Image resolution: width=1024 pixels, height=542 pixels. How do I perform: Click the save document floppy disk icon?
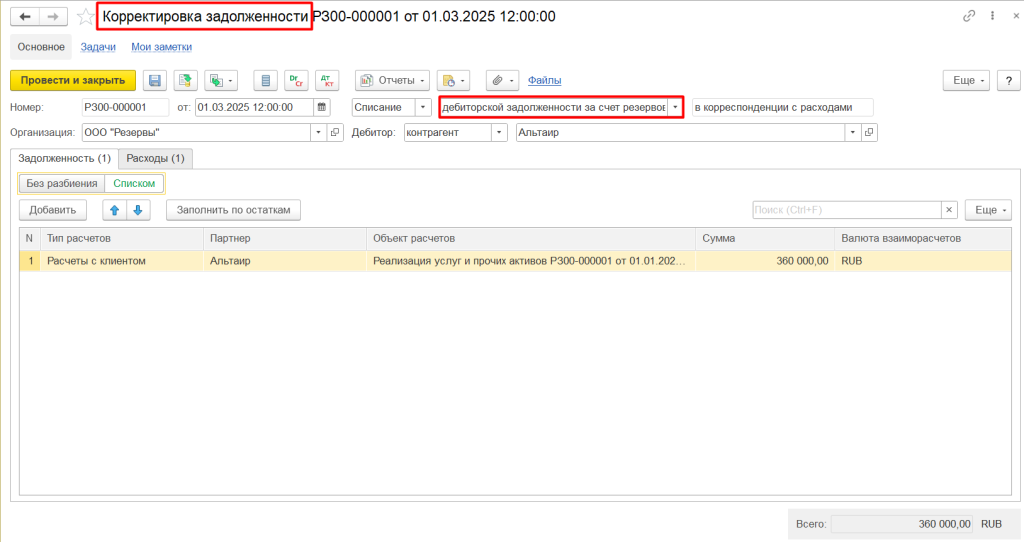coord(155,80)
